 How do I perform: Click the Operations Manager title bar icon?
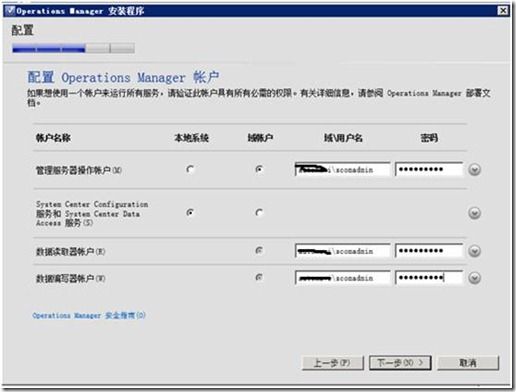[x=10, y=11]
